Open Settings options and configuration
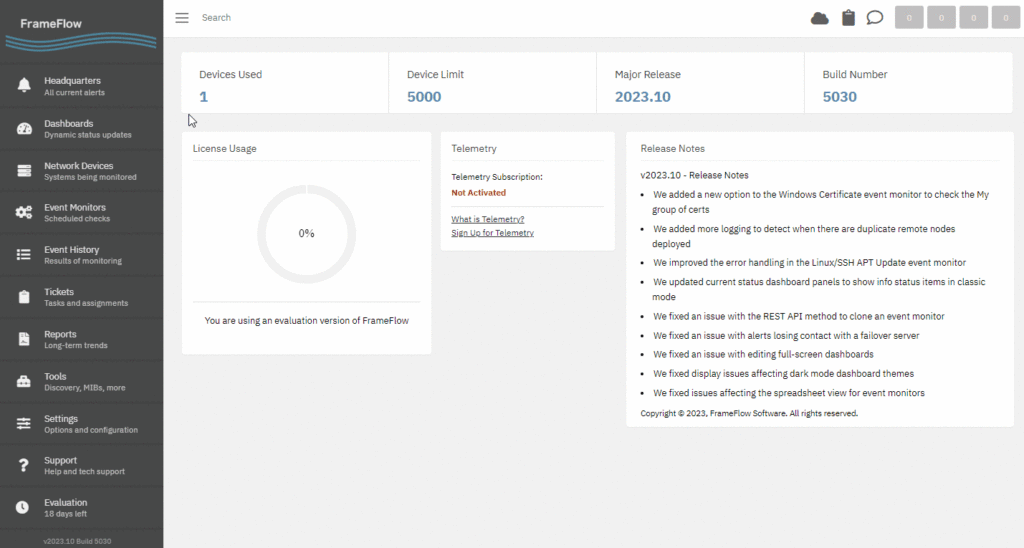 click(x=82, y=424)
